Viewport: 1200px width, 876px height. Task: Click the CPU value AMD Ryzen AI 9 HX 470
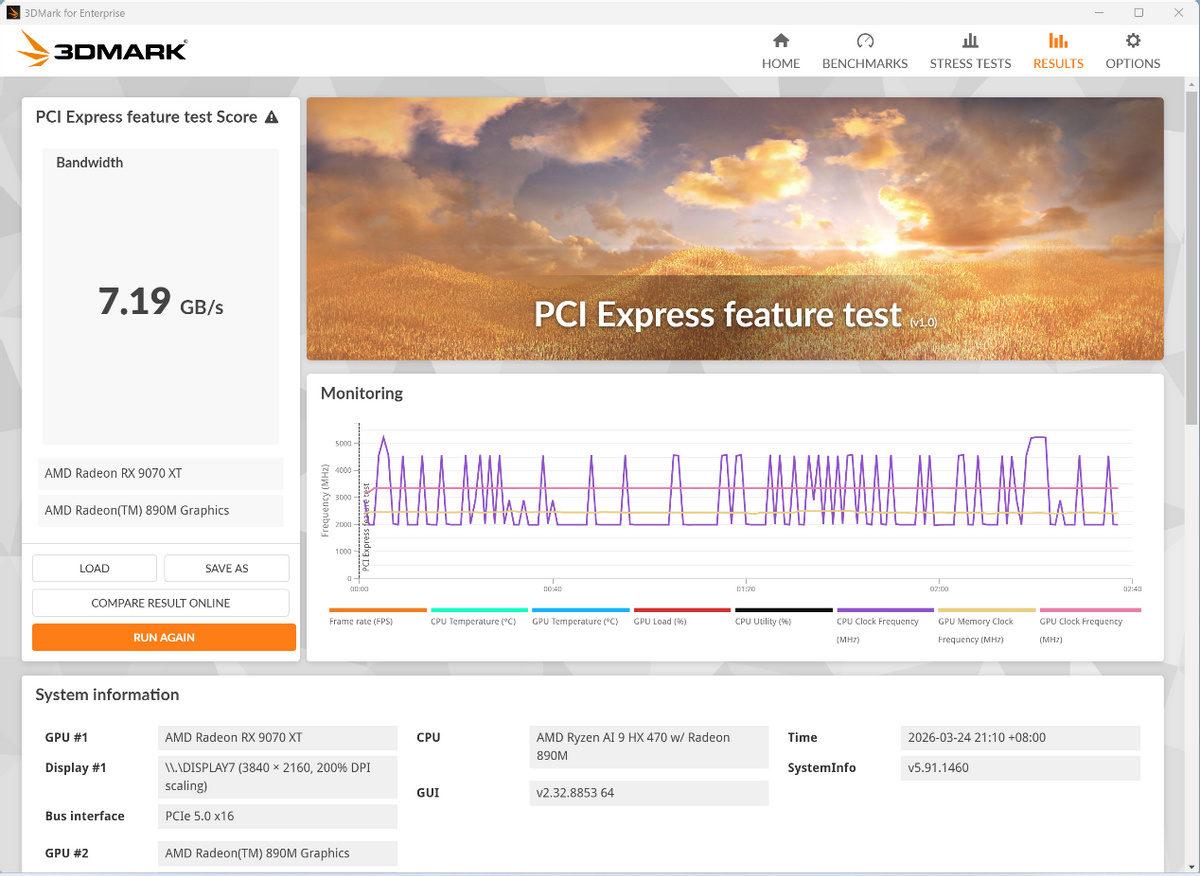click(649, 746)
